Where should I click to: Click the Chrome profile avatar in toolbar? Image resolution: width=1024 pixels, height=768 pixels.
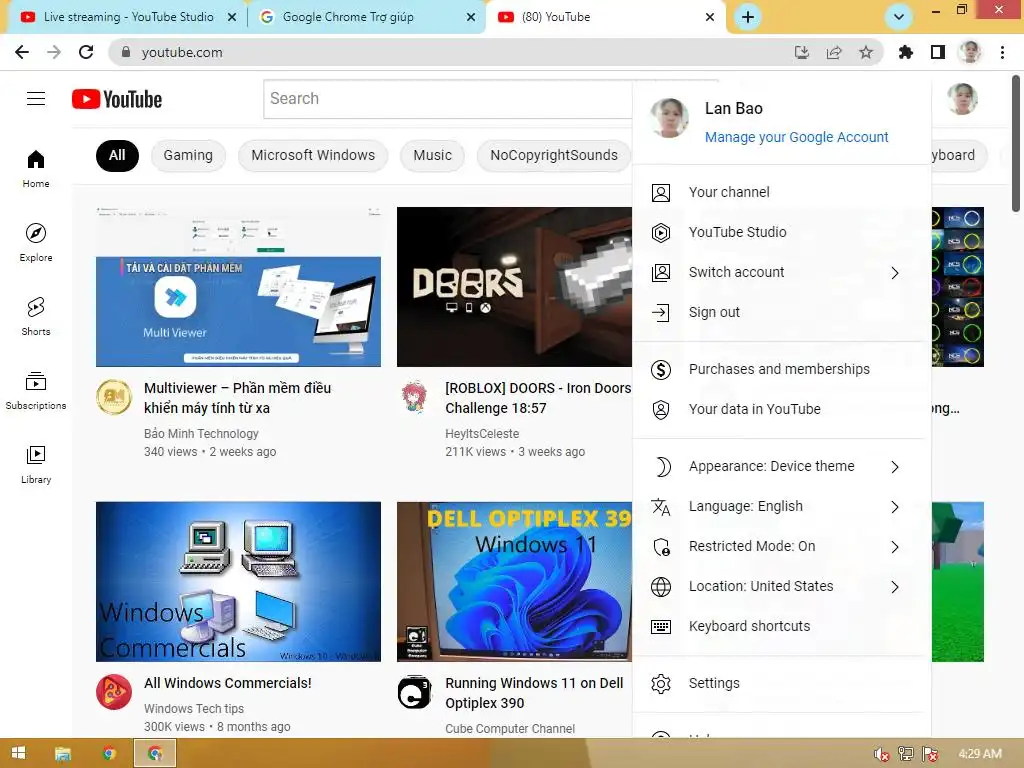970,52
